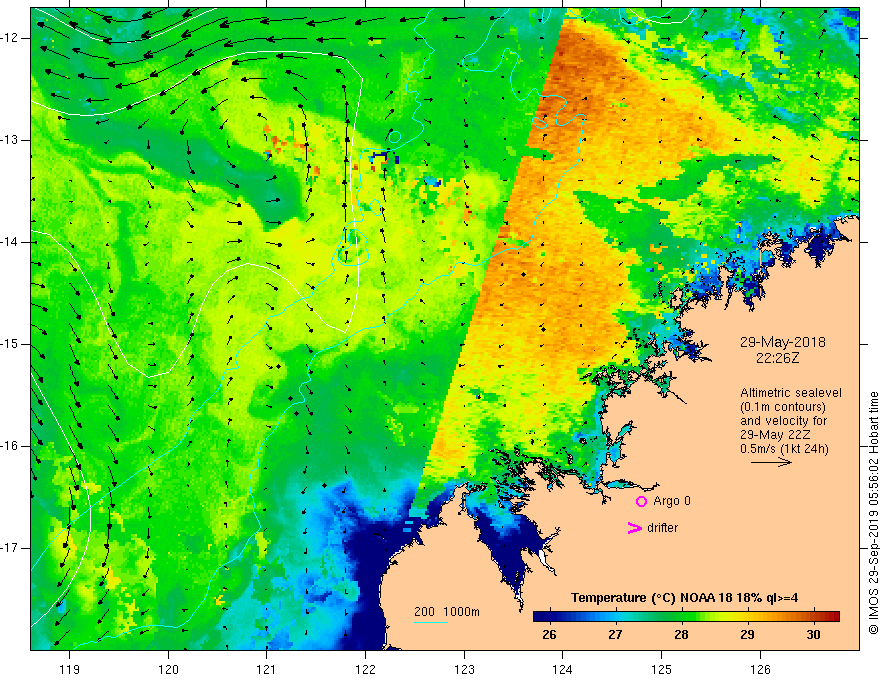Click the longitude label 121

click(267, 669)
